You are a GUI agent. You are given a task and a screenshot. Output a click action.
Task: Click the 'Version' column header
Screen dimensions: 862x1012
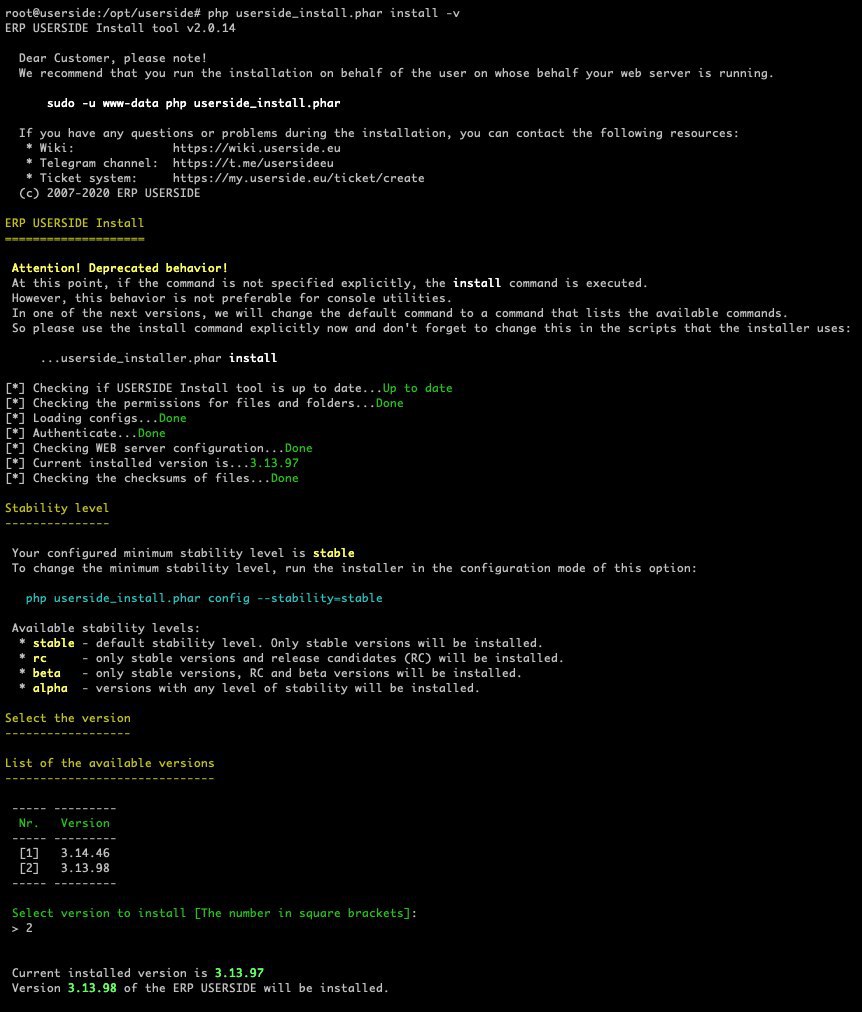point(85,823)
